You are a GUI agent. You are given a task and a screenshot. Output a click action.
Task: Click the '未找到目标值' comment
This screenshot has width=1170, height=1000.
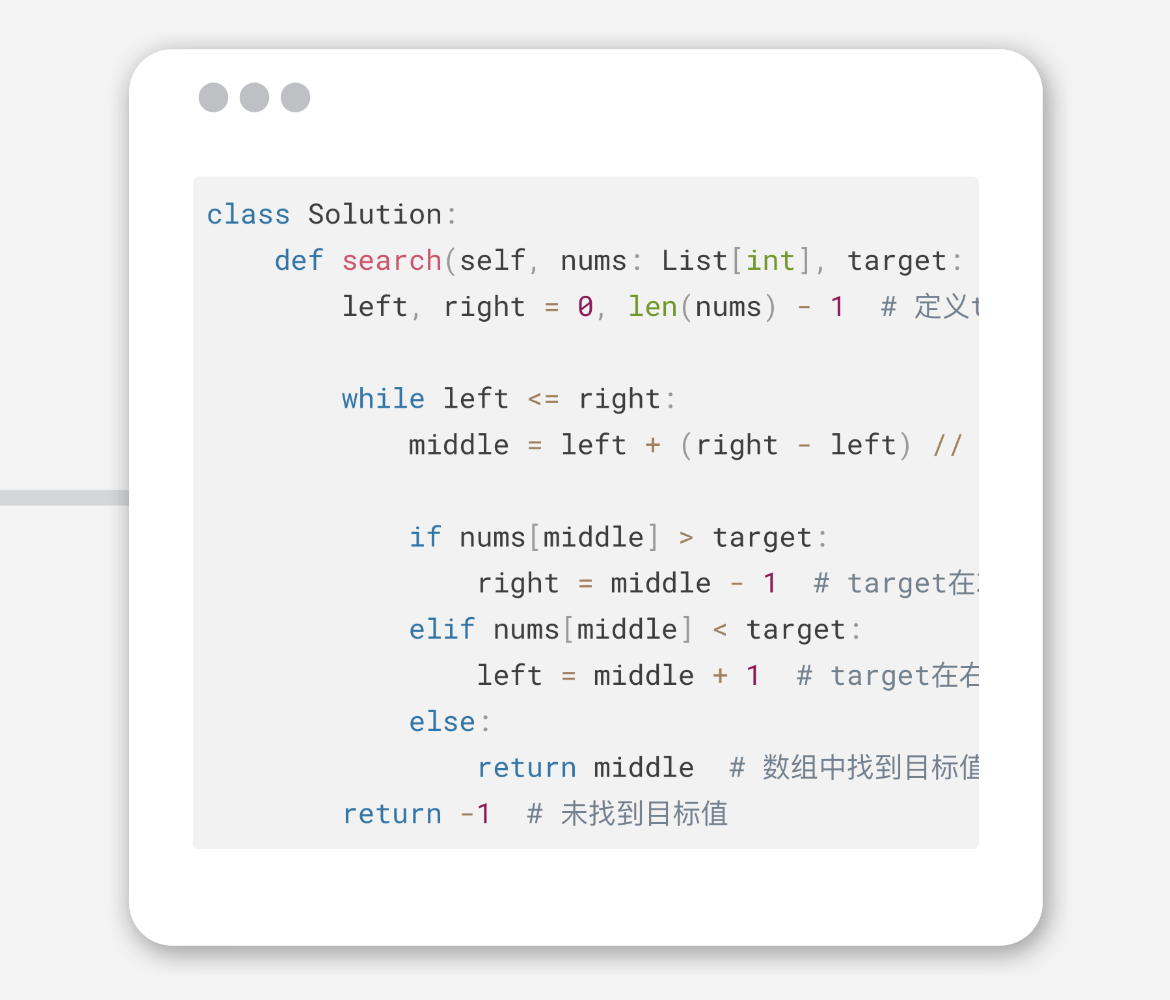tap(644, 814)
